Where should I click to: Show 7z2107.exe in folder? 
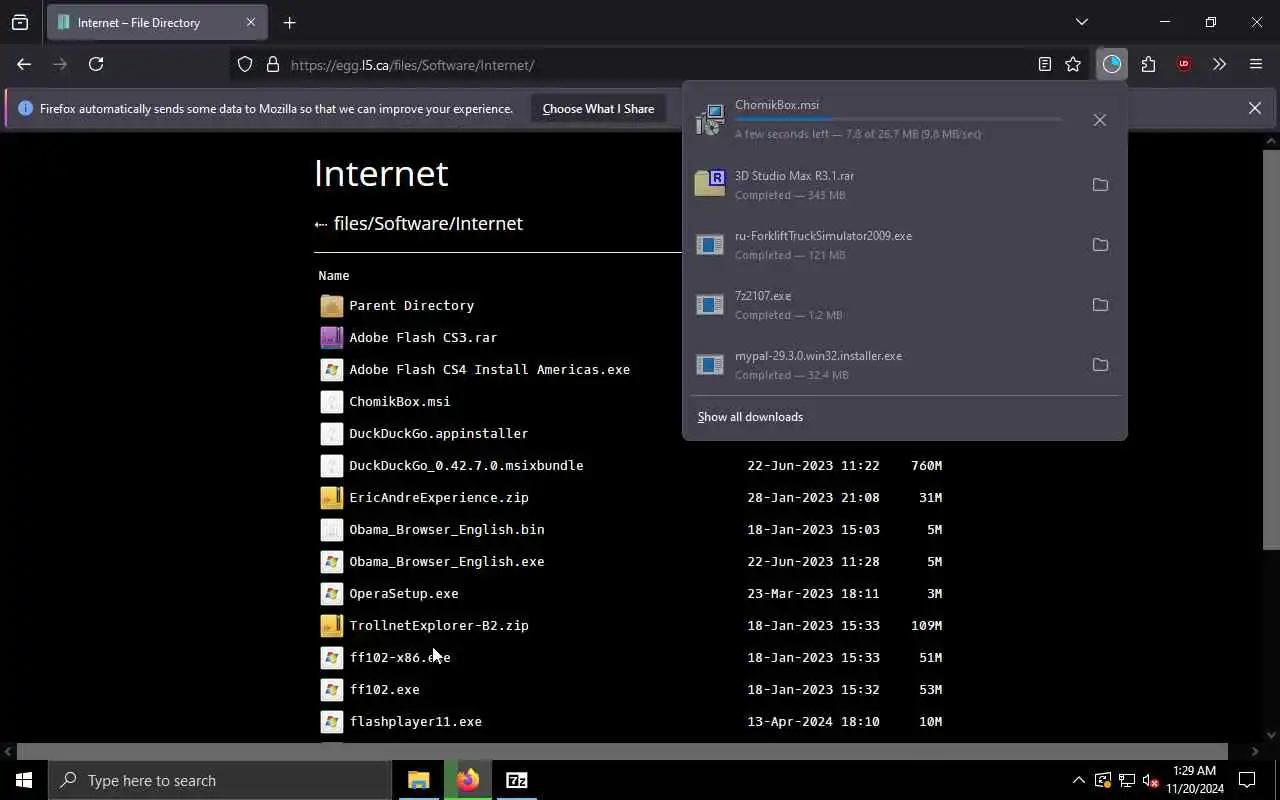(x=1100, y=305)
